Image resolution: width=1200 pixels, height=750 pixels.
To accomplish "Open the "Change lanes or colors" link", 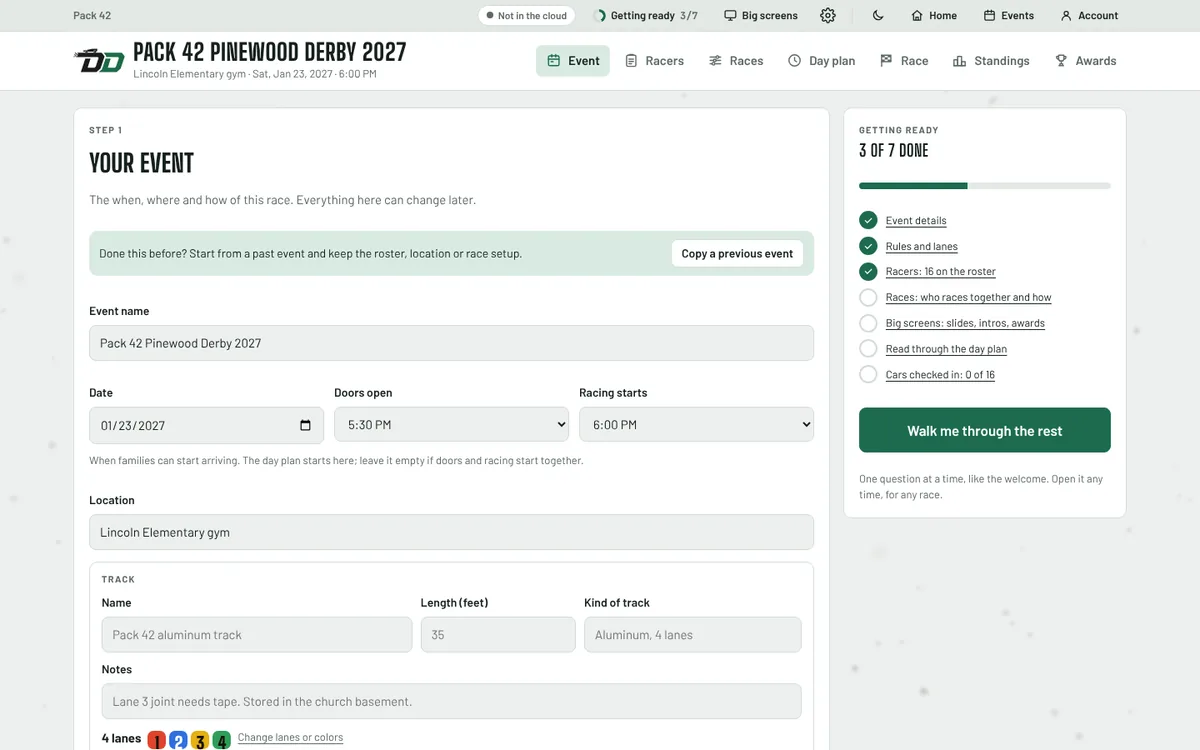I will [290, 738].
